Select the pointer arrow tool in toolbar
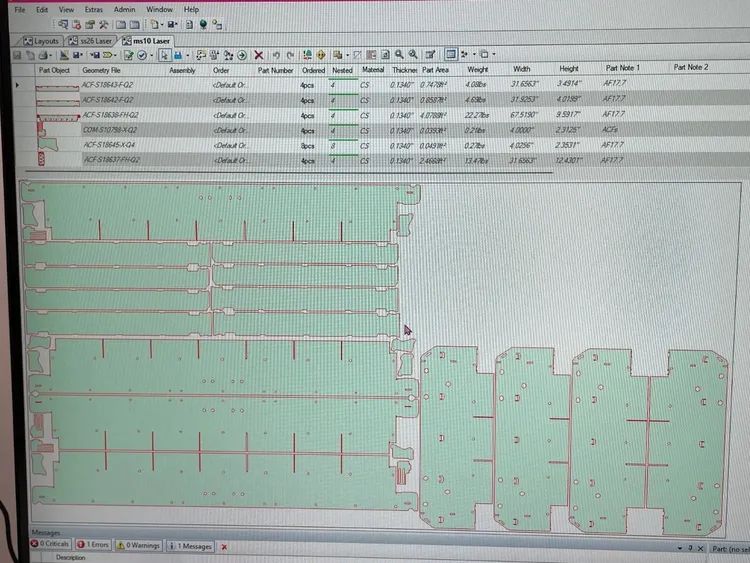The height and width of the screenshot is (563, 750). coord(164,55)
